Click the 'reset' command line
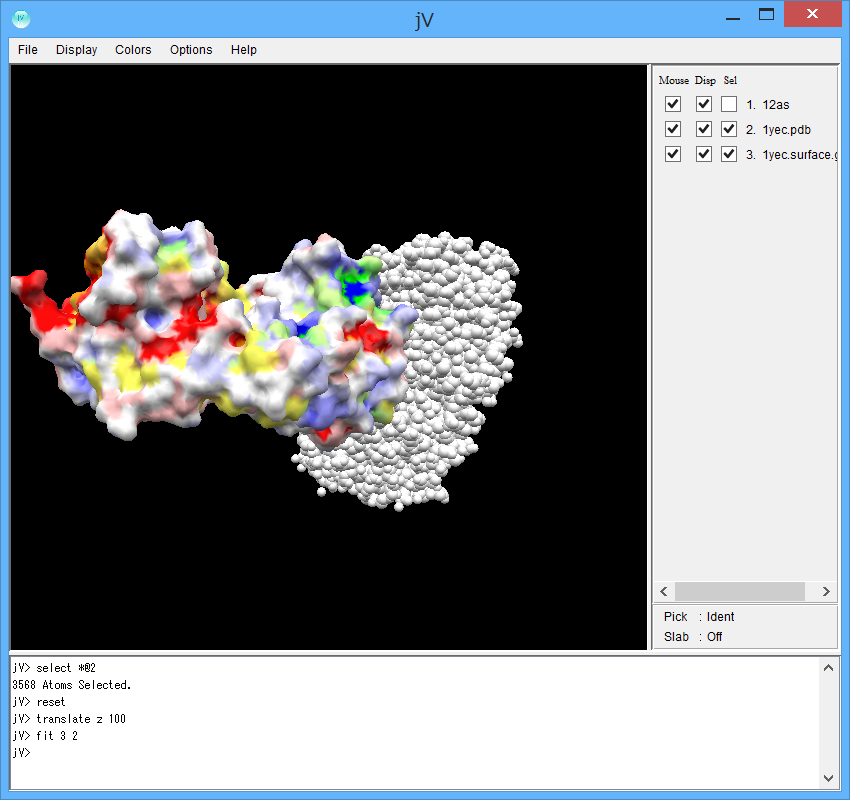Image resolution: width=850 pixels, height=800 pixels. click(38, 702)
